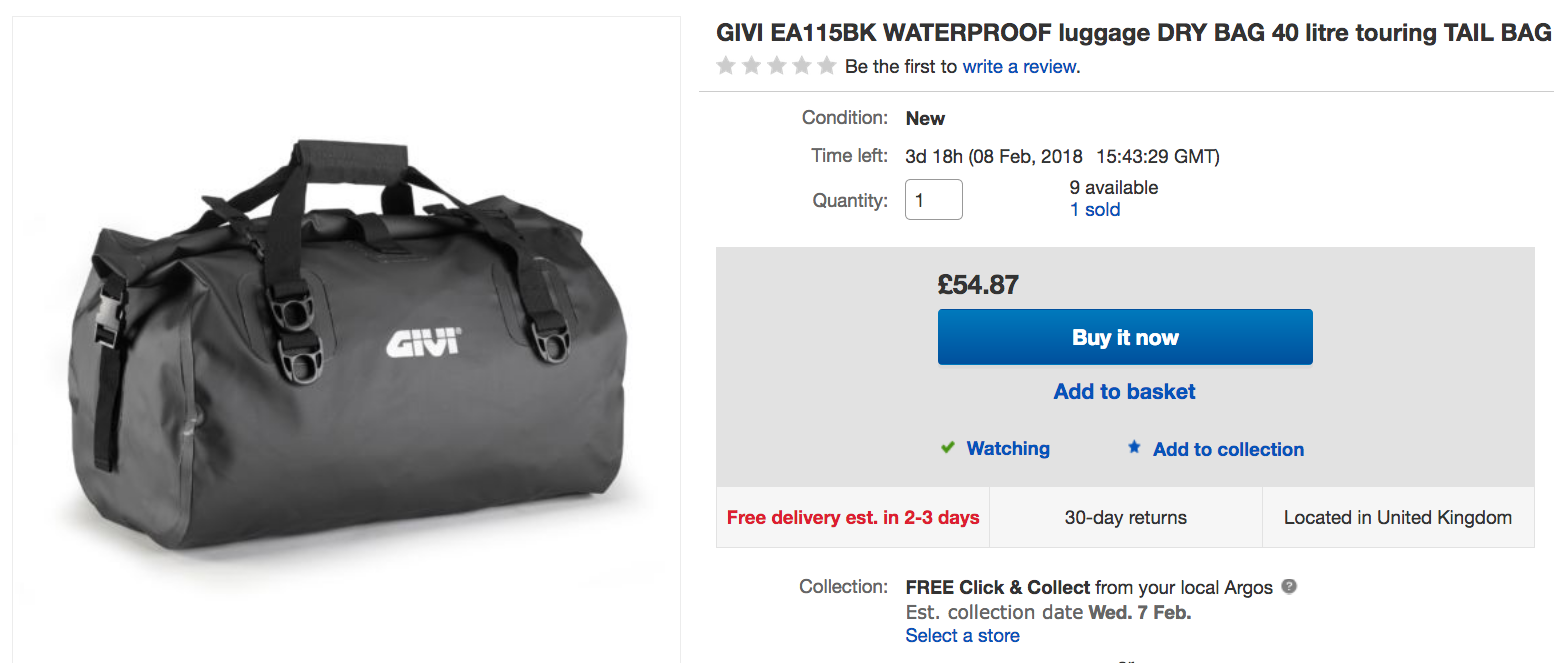Click the Free delivery est. in 2-3 days text

pyautogui.click(x=853, y=518)
